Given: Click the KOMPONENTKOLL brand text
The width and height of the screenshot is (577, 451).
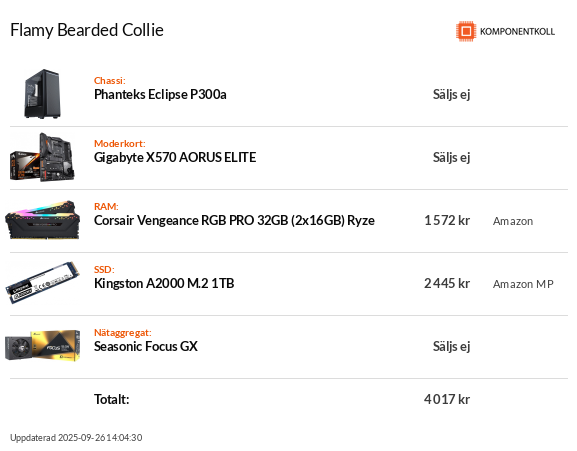Looking at the screenshot, I should pos(517,32).
